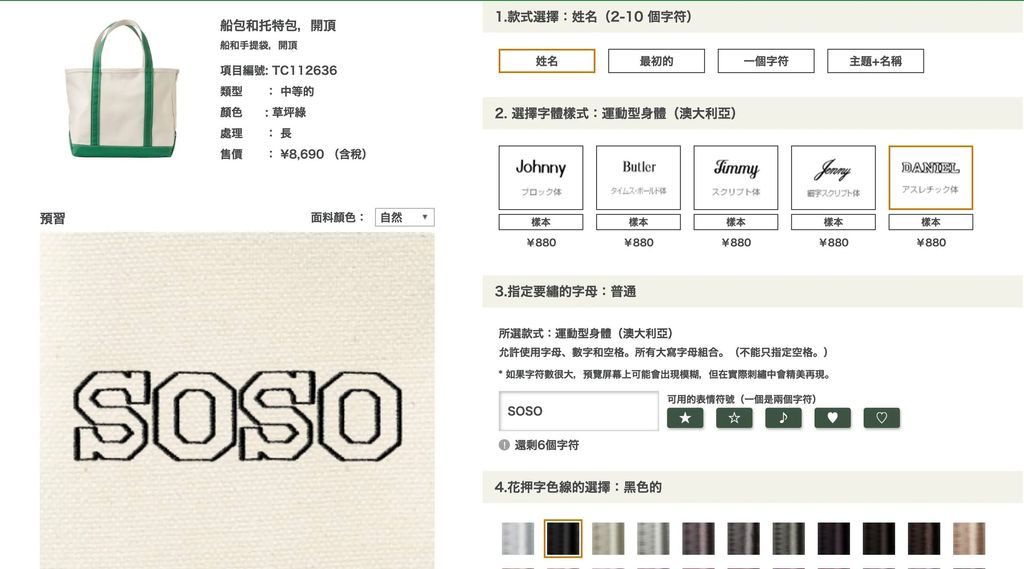Select the 一個字符 single character option
Viewport: 1024px width, 569px height.
click(766, 61)
